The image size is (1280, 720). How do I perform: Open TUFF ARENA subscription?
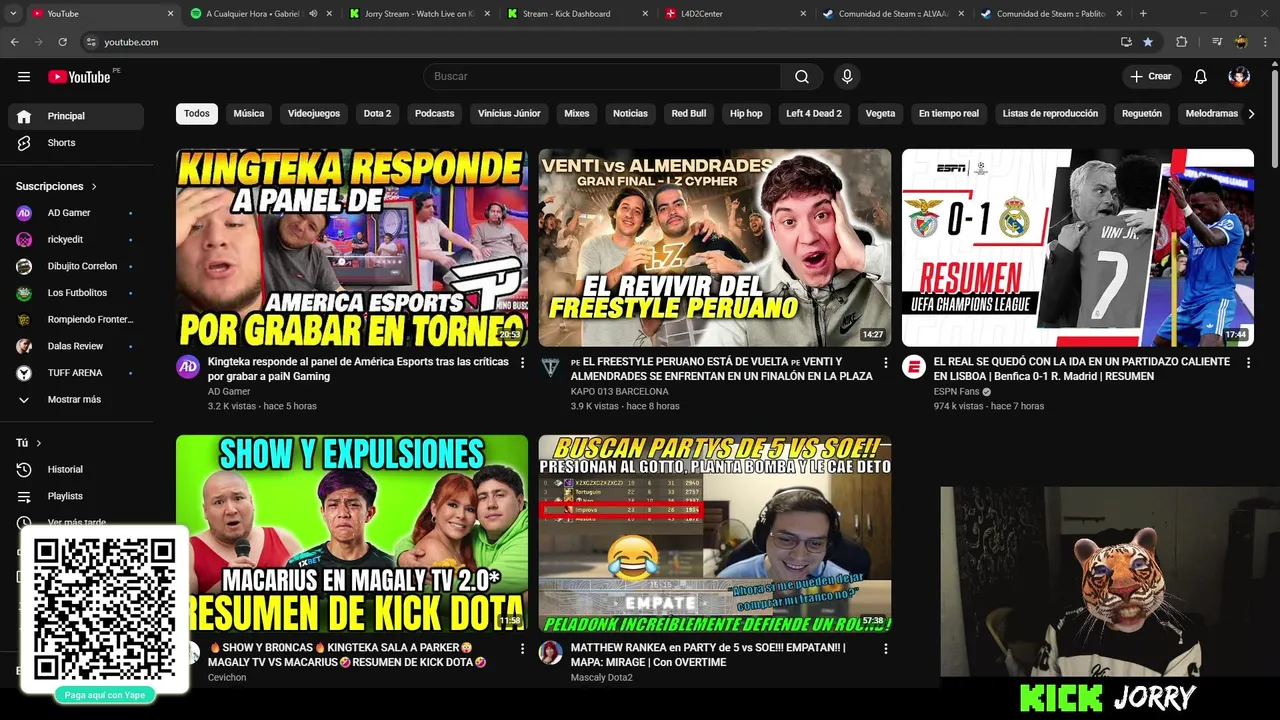(76, 373)
